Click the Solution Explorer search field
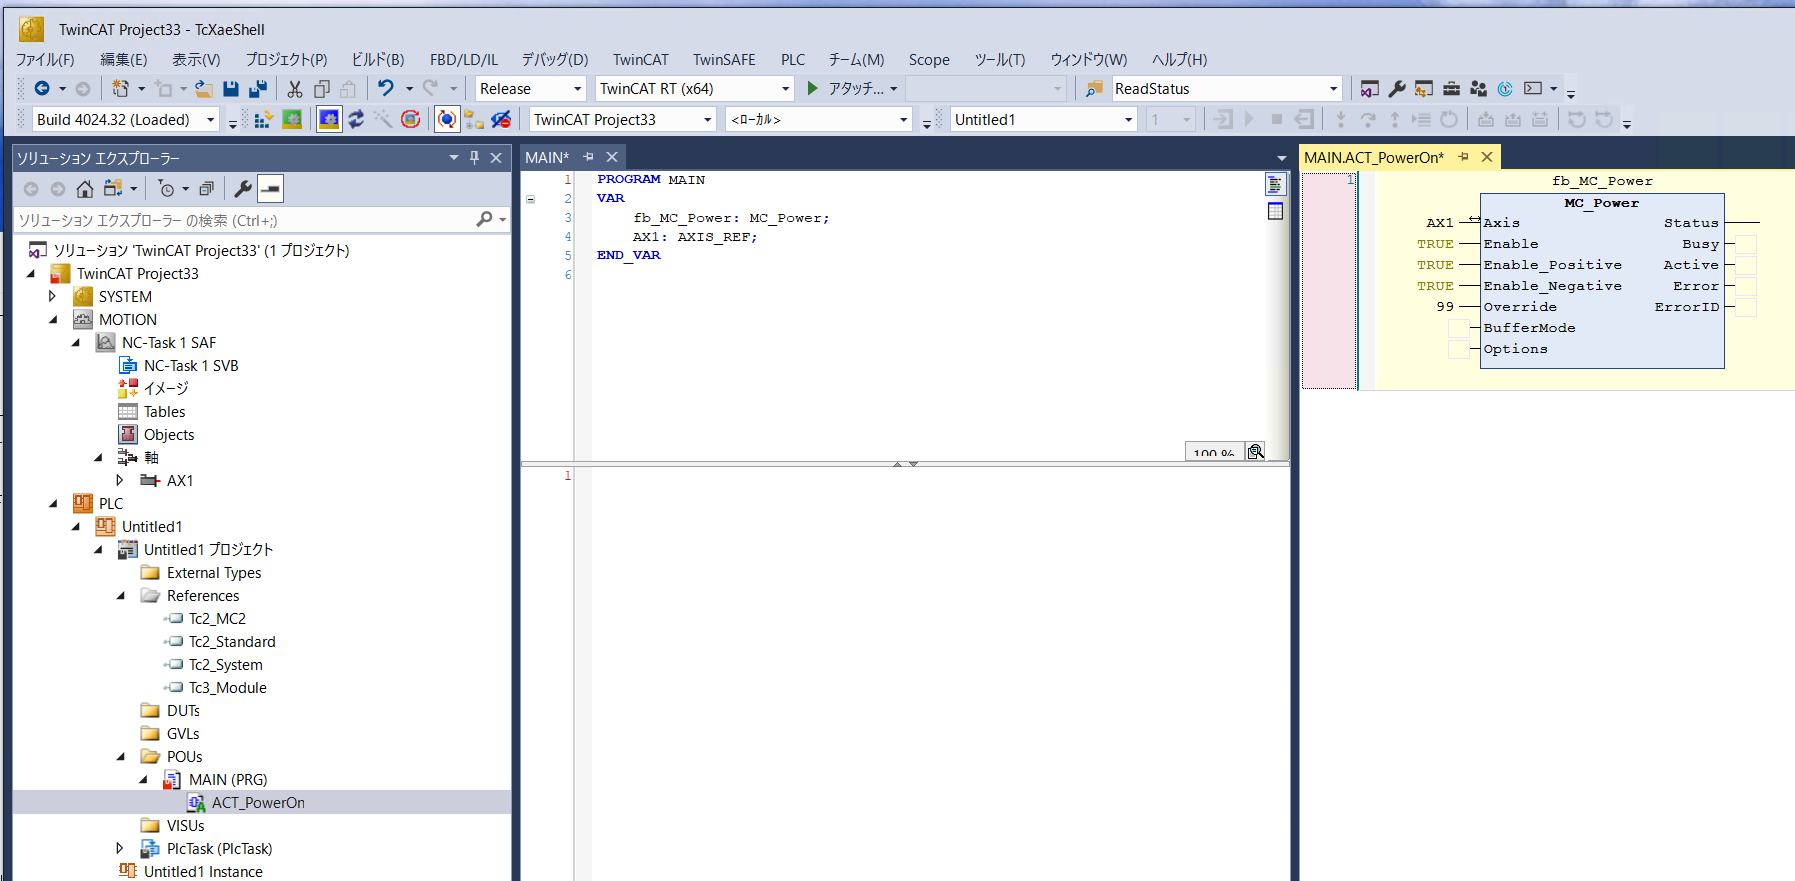1795x881 pixels. tap(245, 220)
